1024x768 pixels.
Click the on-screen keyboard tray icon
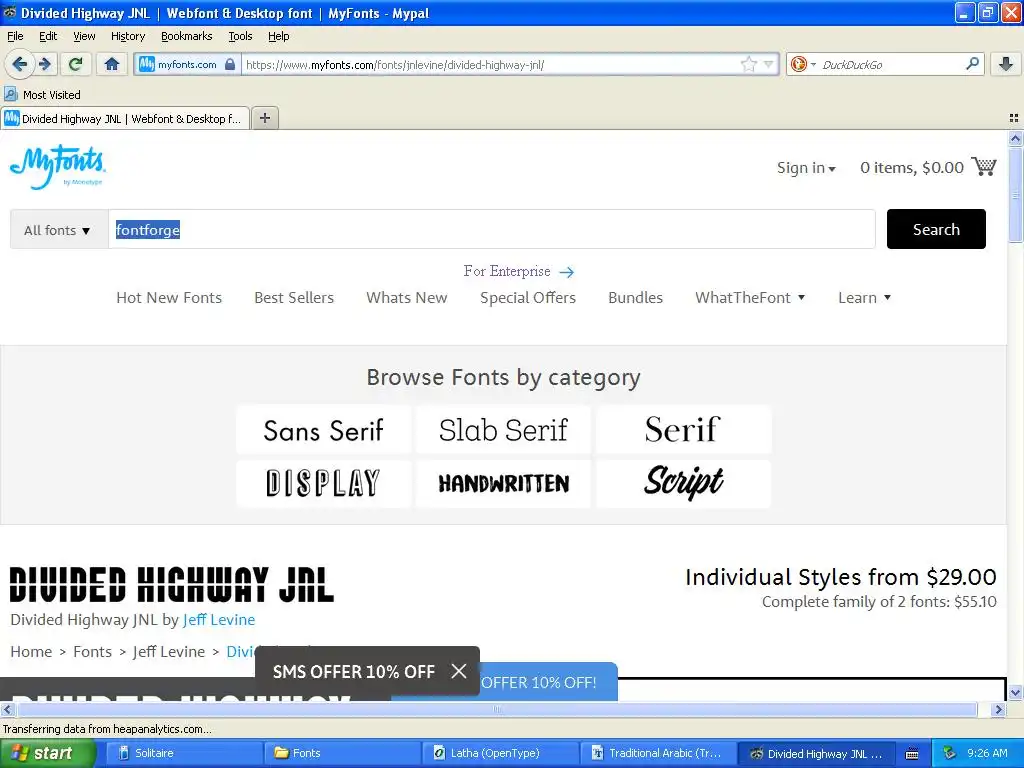click(912, 754)
